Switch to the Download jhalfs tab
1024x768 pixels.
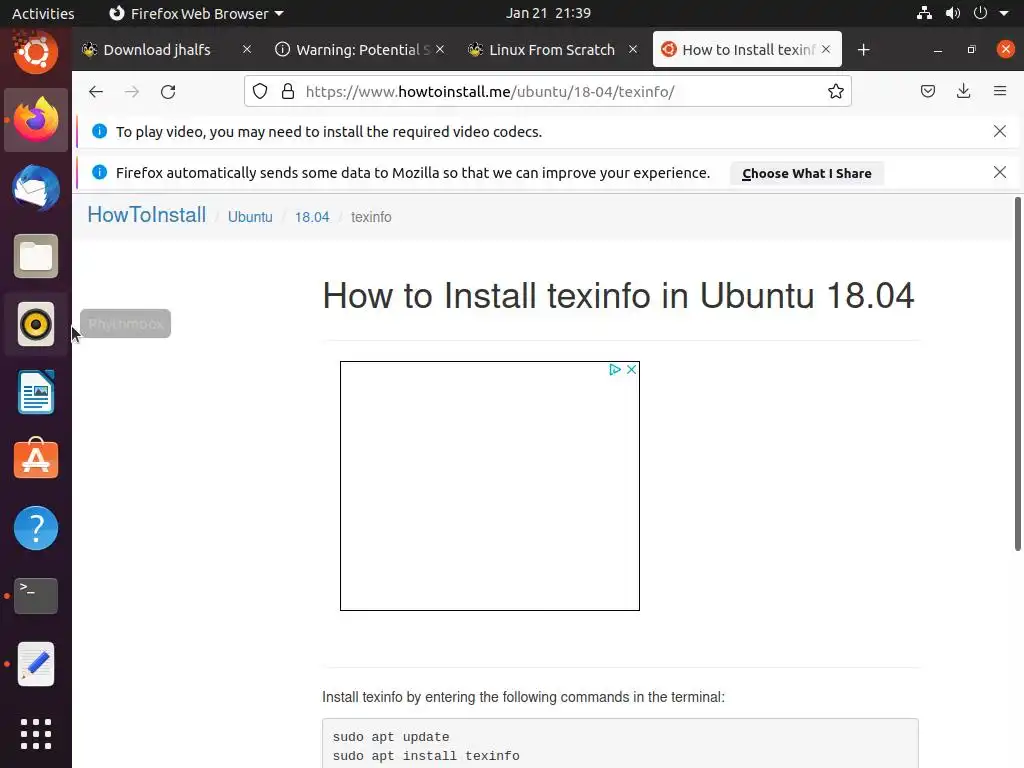point(157,50)
